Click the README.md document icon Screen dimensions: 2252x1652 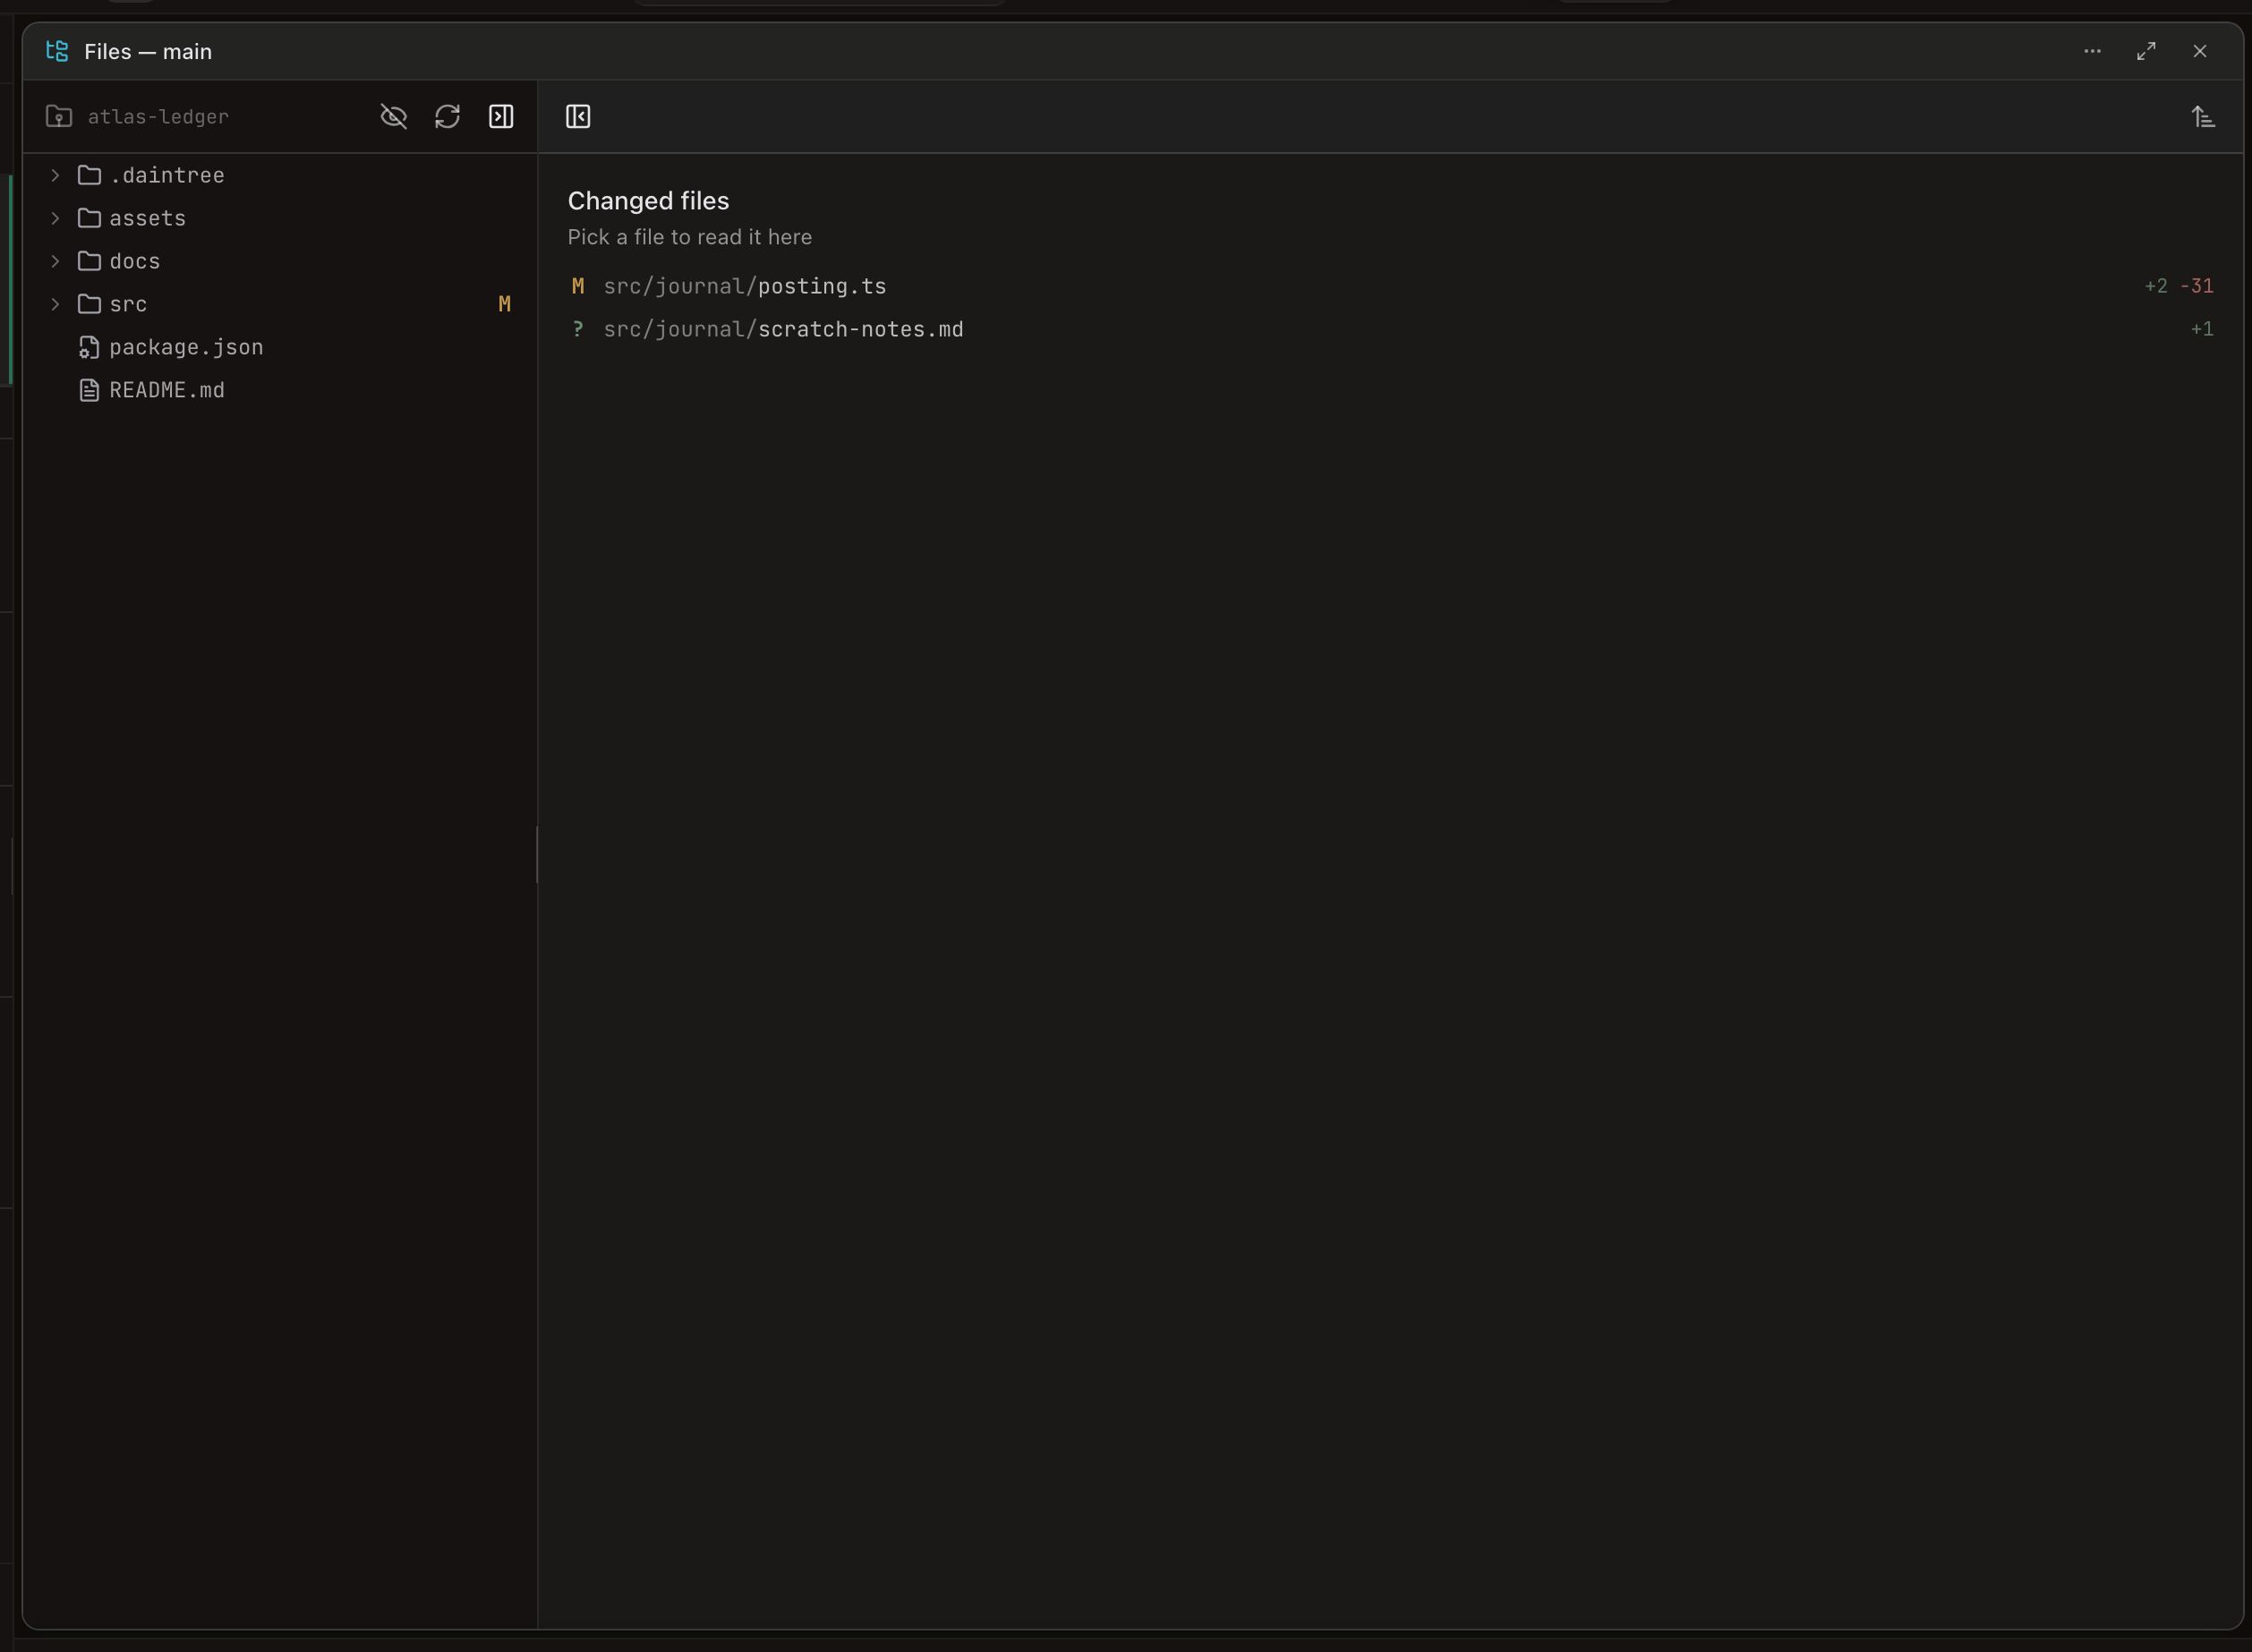coord(89,390)
